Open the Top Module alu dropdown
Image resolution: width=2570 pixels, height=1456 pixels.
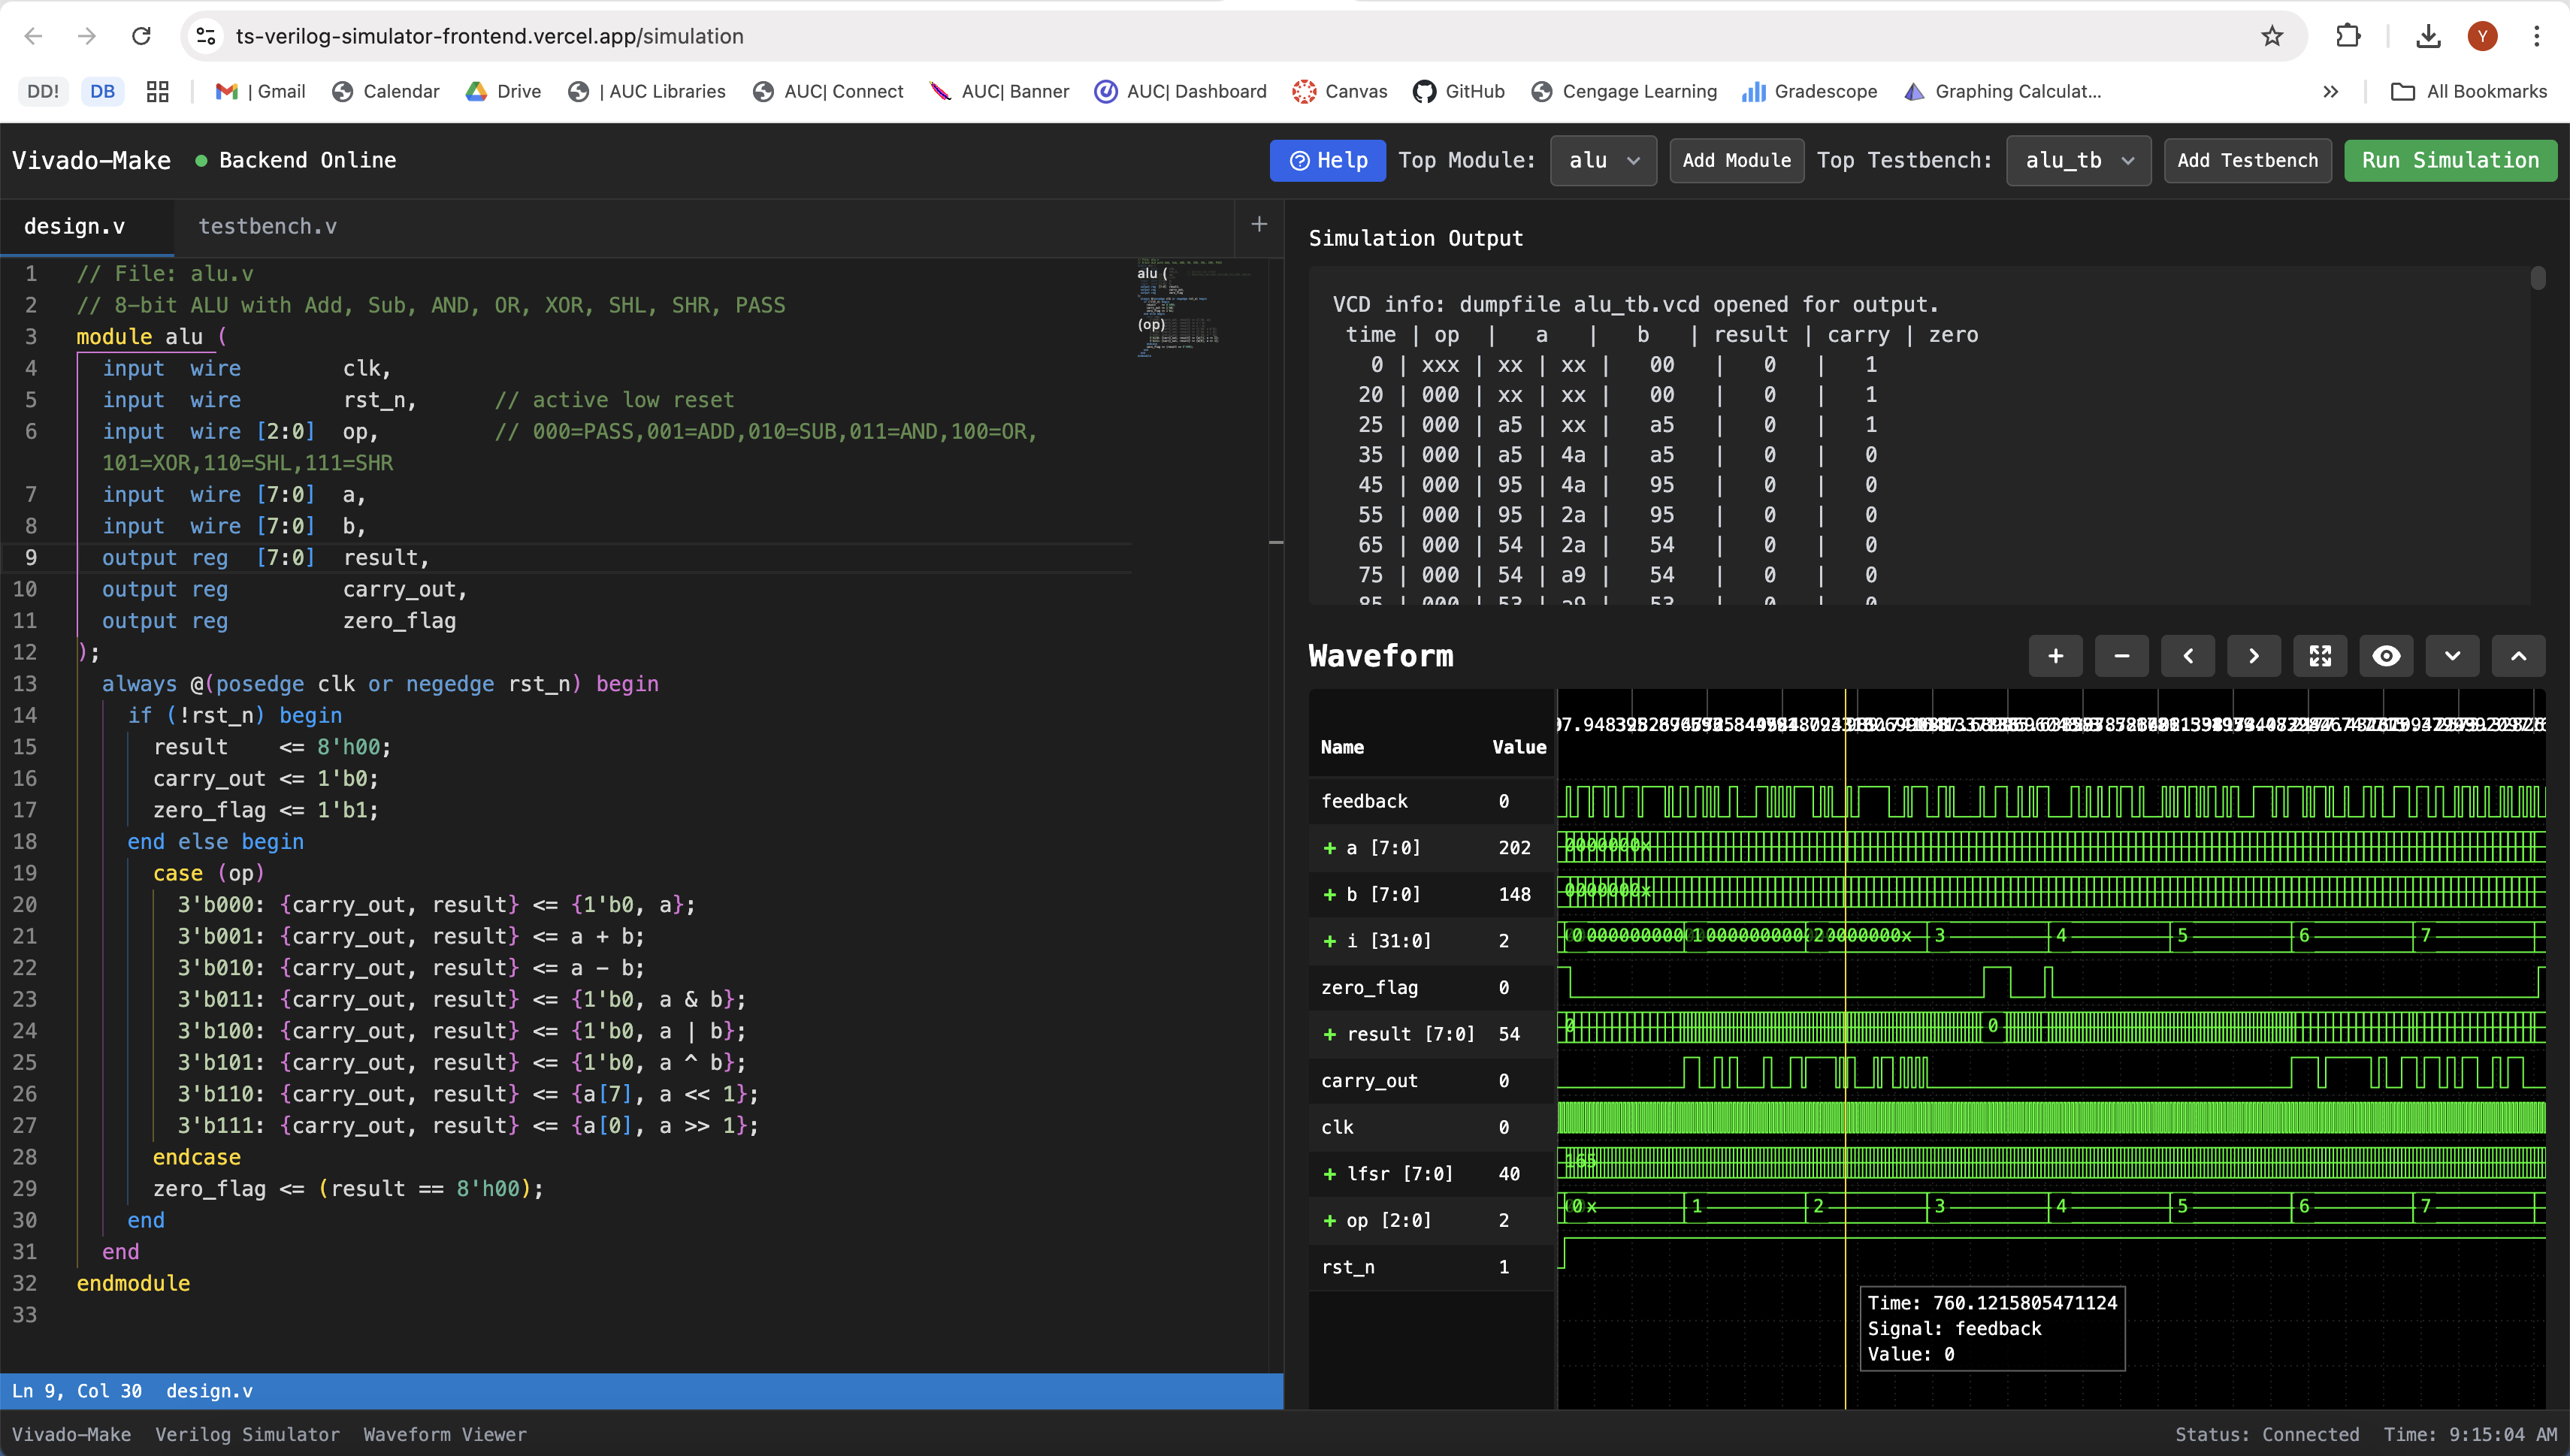pos(1603,160)
